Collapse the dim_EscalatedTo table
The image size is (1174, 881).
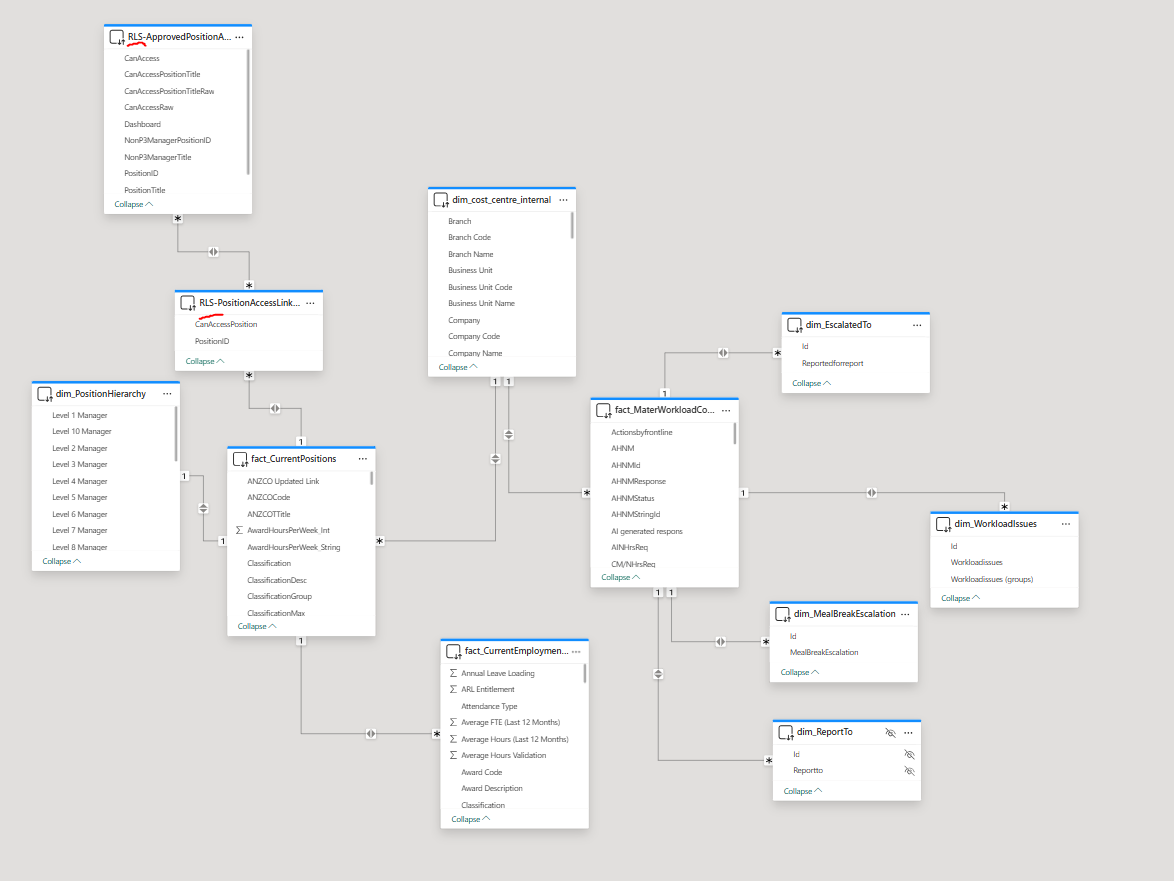812,383
